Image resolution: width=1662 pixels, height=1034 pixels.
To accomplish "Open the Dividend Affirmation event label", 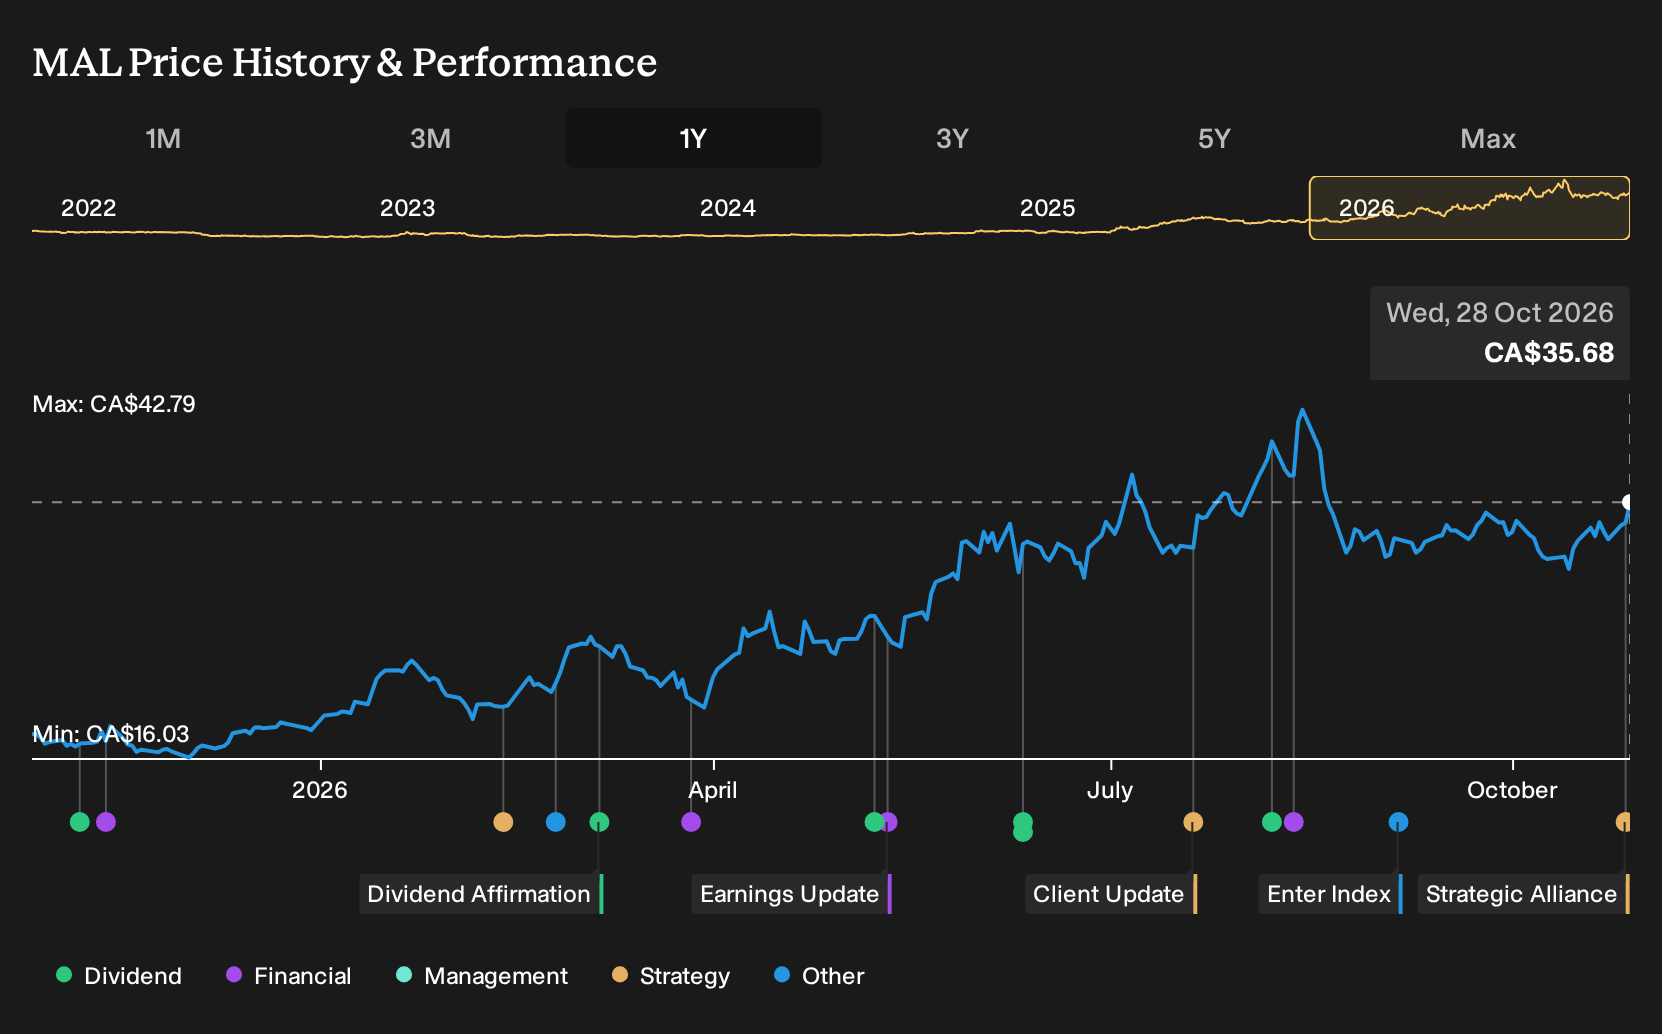I will tap(481, 894).
